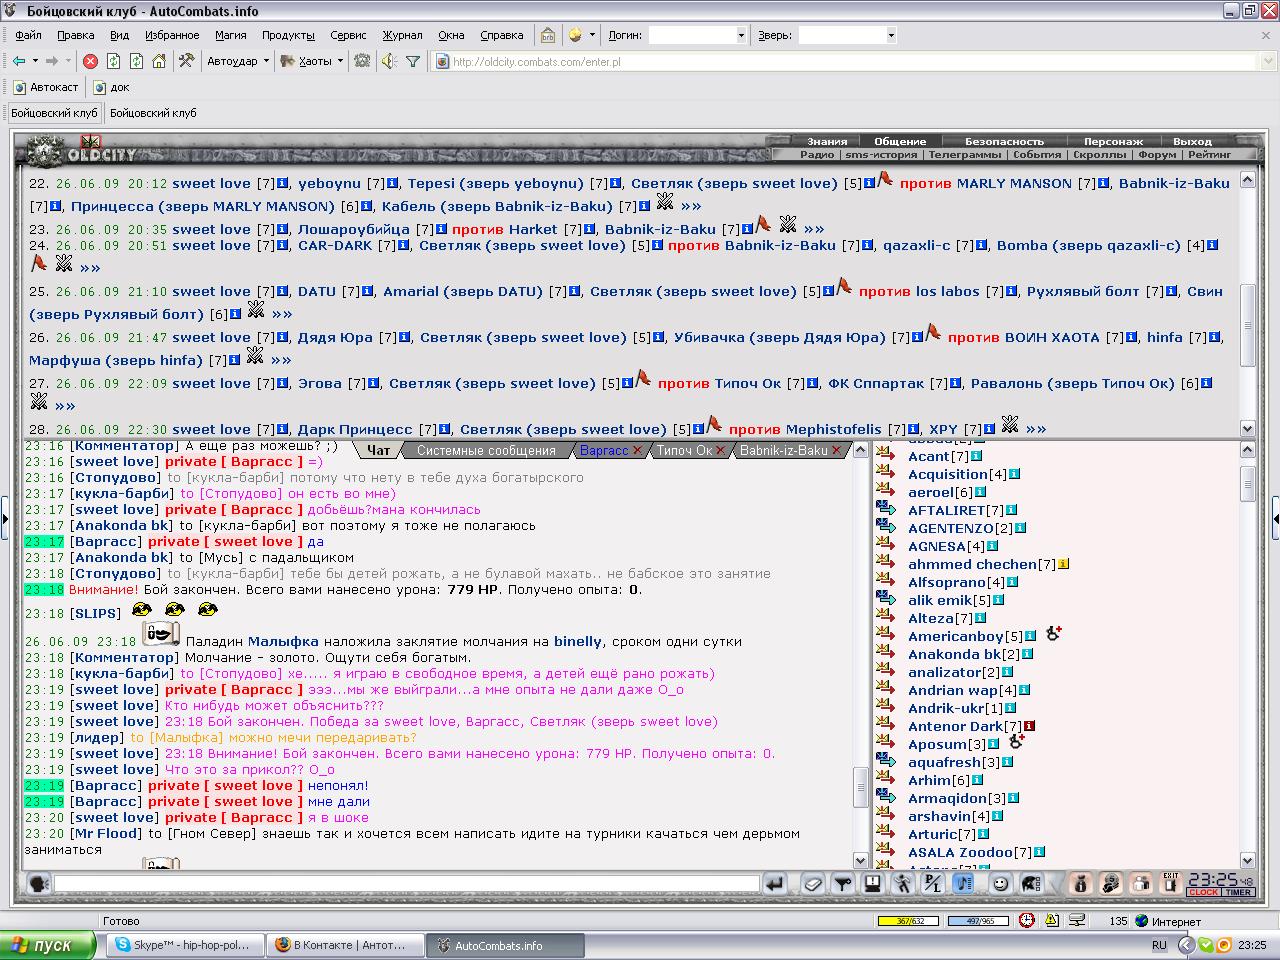Expand left side panel arrow

click(x=4, y=517)
